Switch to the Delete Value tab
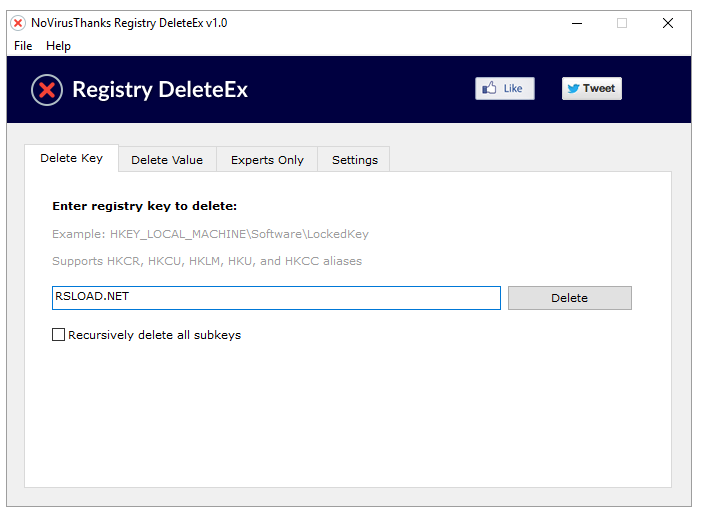708x520 pixels. [x=167, y=160]
